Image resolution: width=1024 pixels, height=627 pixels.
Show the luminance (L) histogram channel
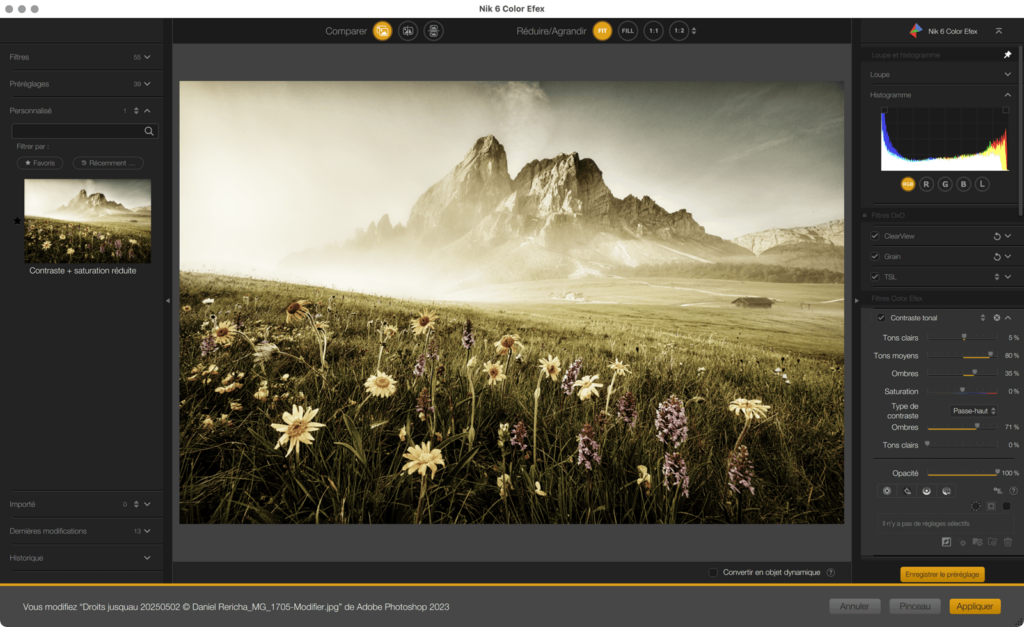[x=982, y=184]
